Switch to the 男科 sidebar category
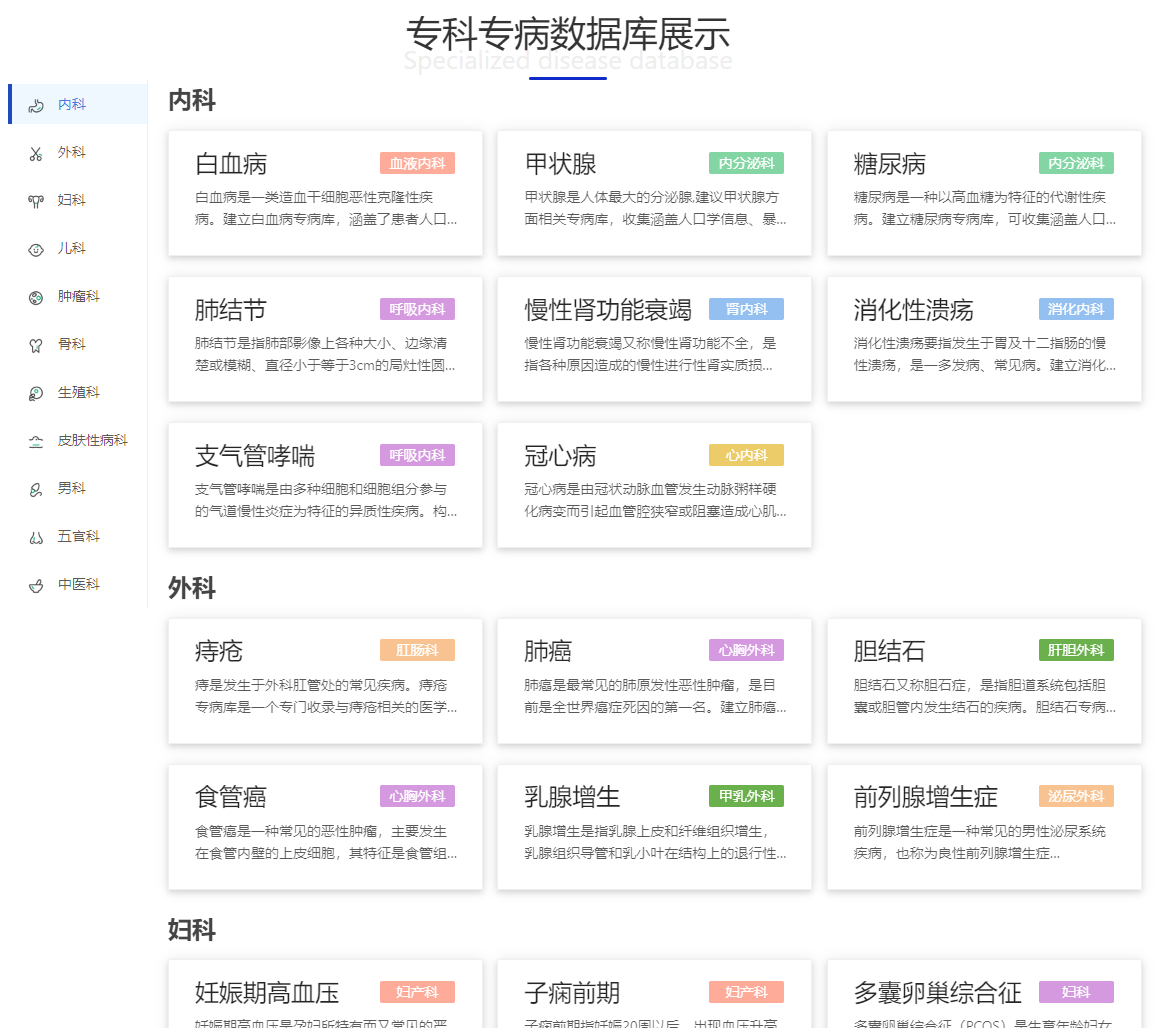 click(71, 489)
